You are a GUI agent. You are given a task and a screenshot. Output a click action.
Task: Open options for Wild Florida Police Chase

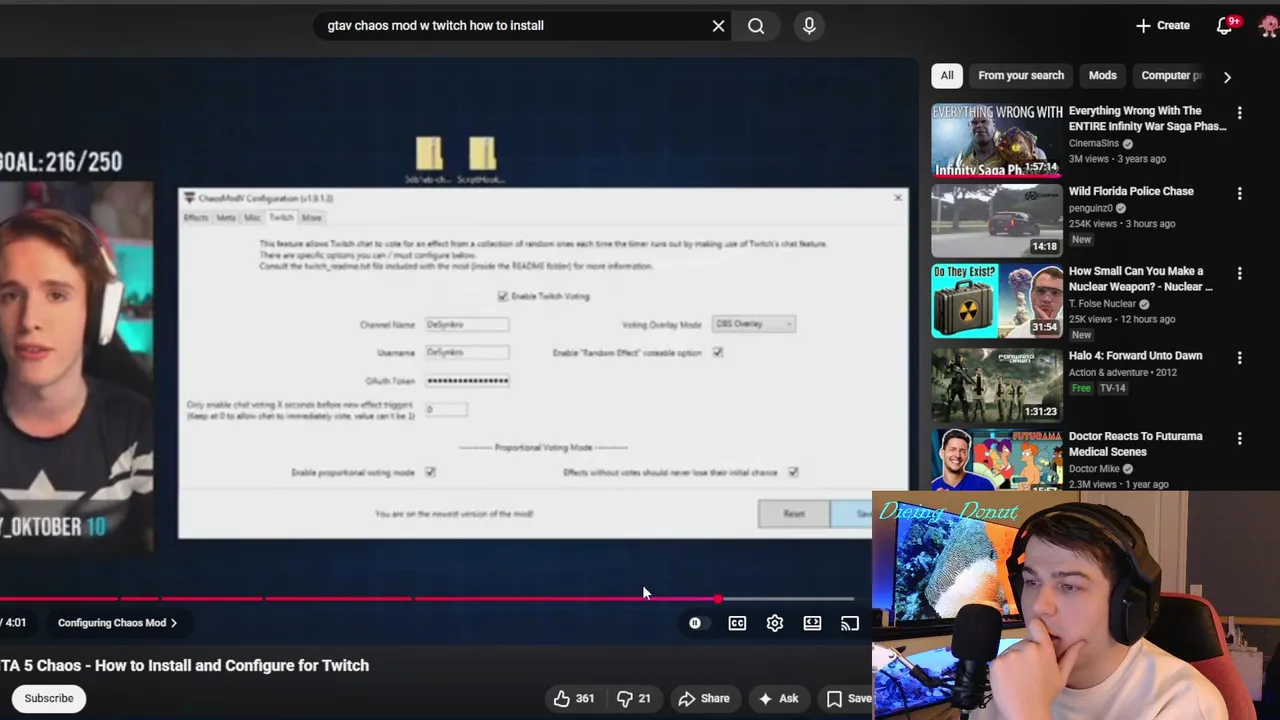(x=1239, y=193)
